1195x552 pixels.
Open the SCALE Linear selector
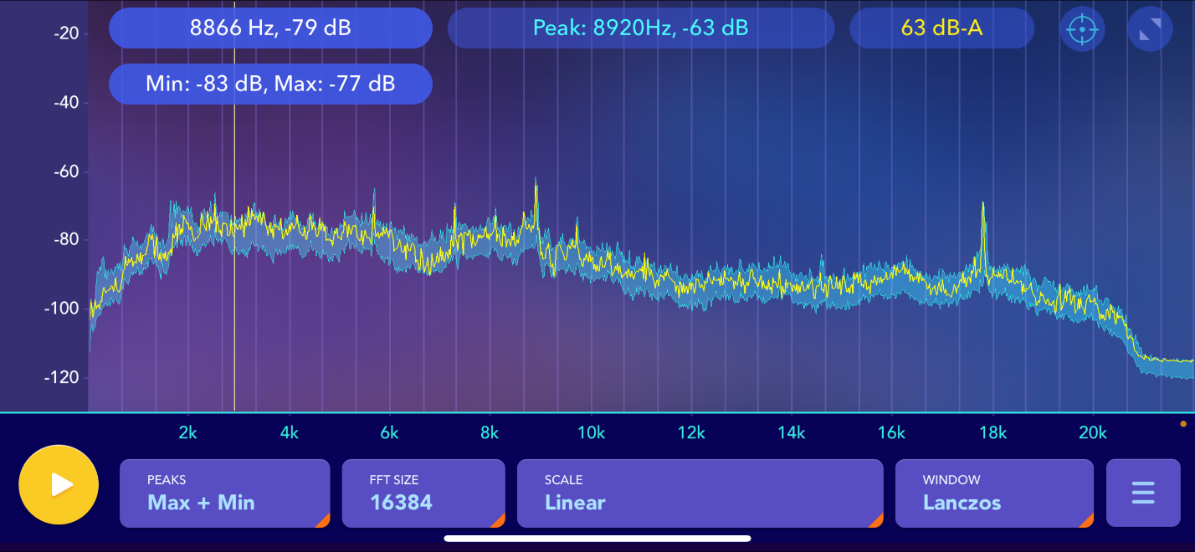coord(700,493)
